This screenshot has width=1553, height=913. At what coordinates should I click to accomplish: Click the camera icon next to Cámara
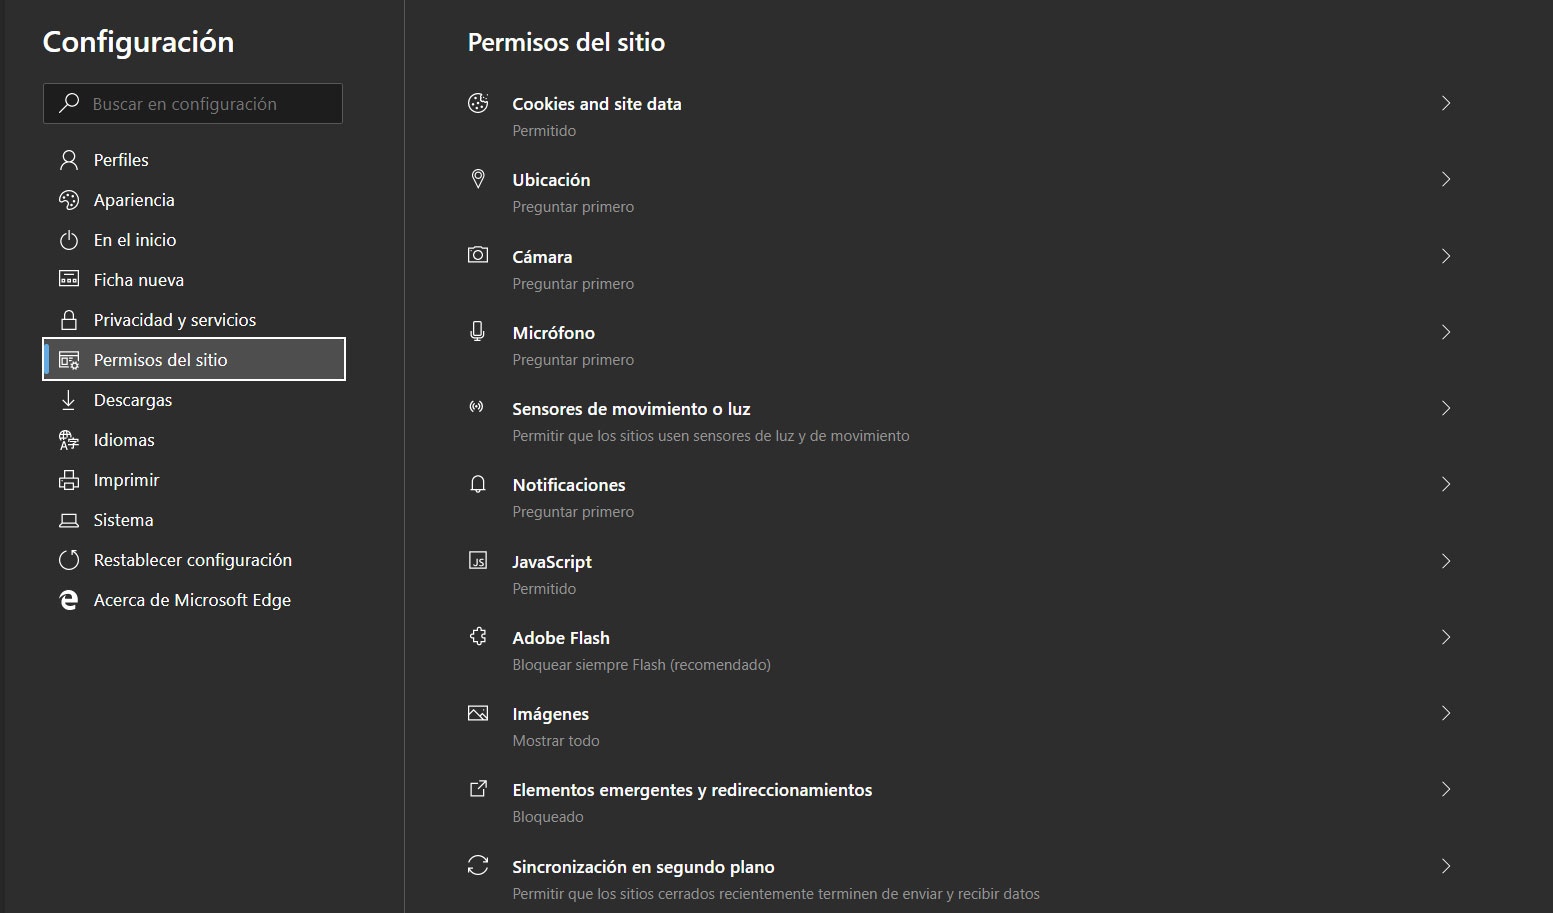click(x=478, y=255)
